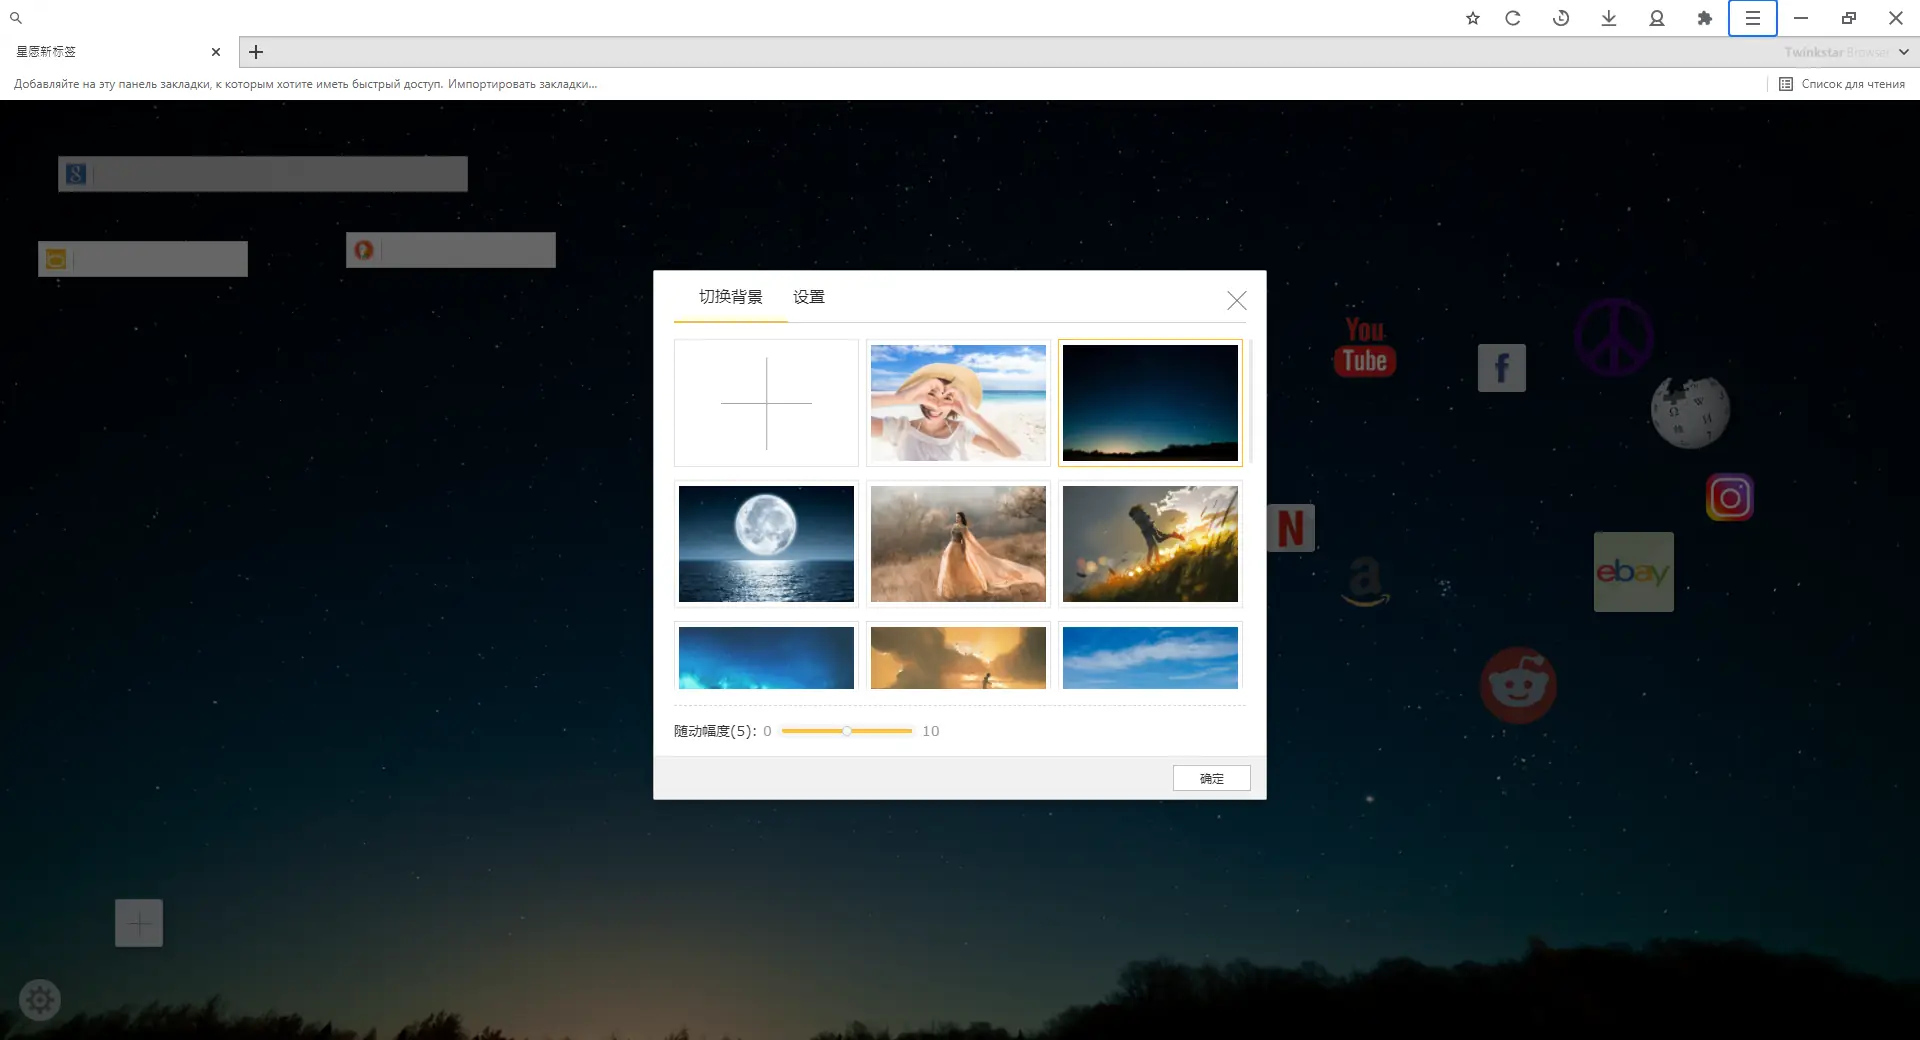Open the downloads manager icon
The width and height of the screenshot is (1920, 1040).
(x=1608, y=17)
